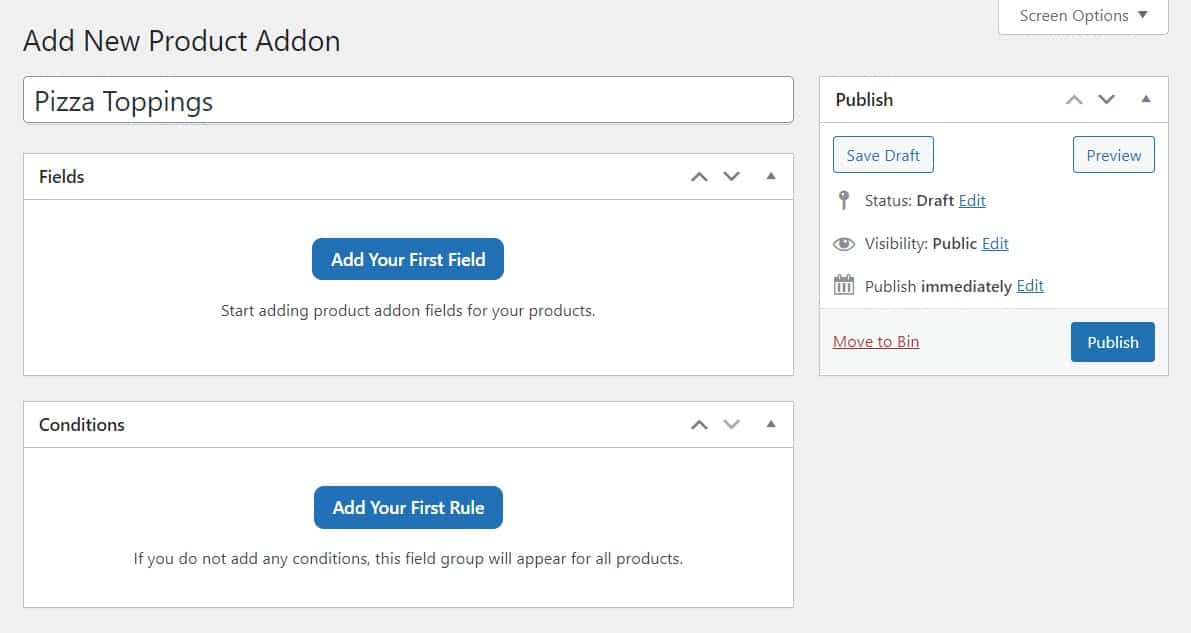Viewport: 1191px width, 633px height.
Task: Save the addon as draft
Action: [883, 156]
